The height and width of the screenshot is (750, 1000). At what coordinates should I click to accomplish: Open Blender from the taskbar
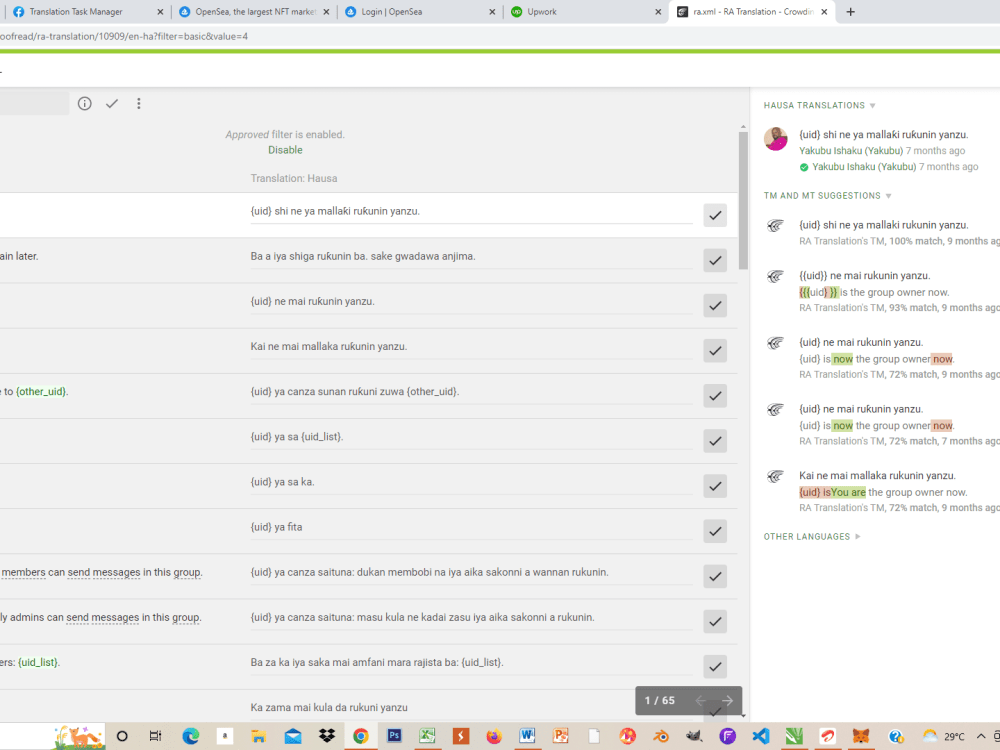[x=661, y=736]
